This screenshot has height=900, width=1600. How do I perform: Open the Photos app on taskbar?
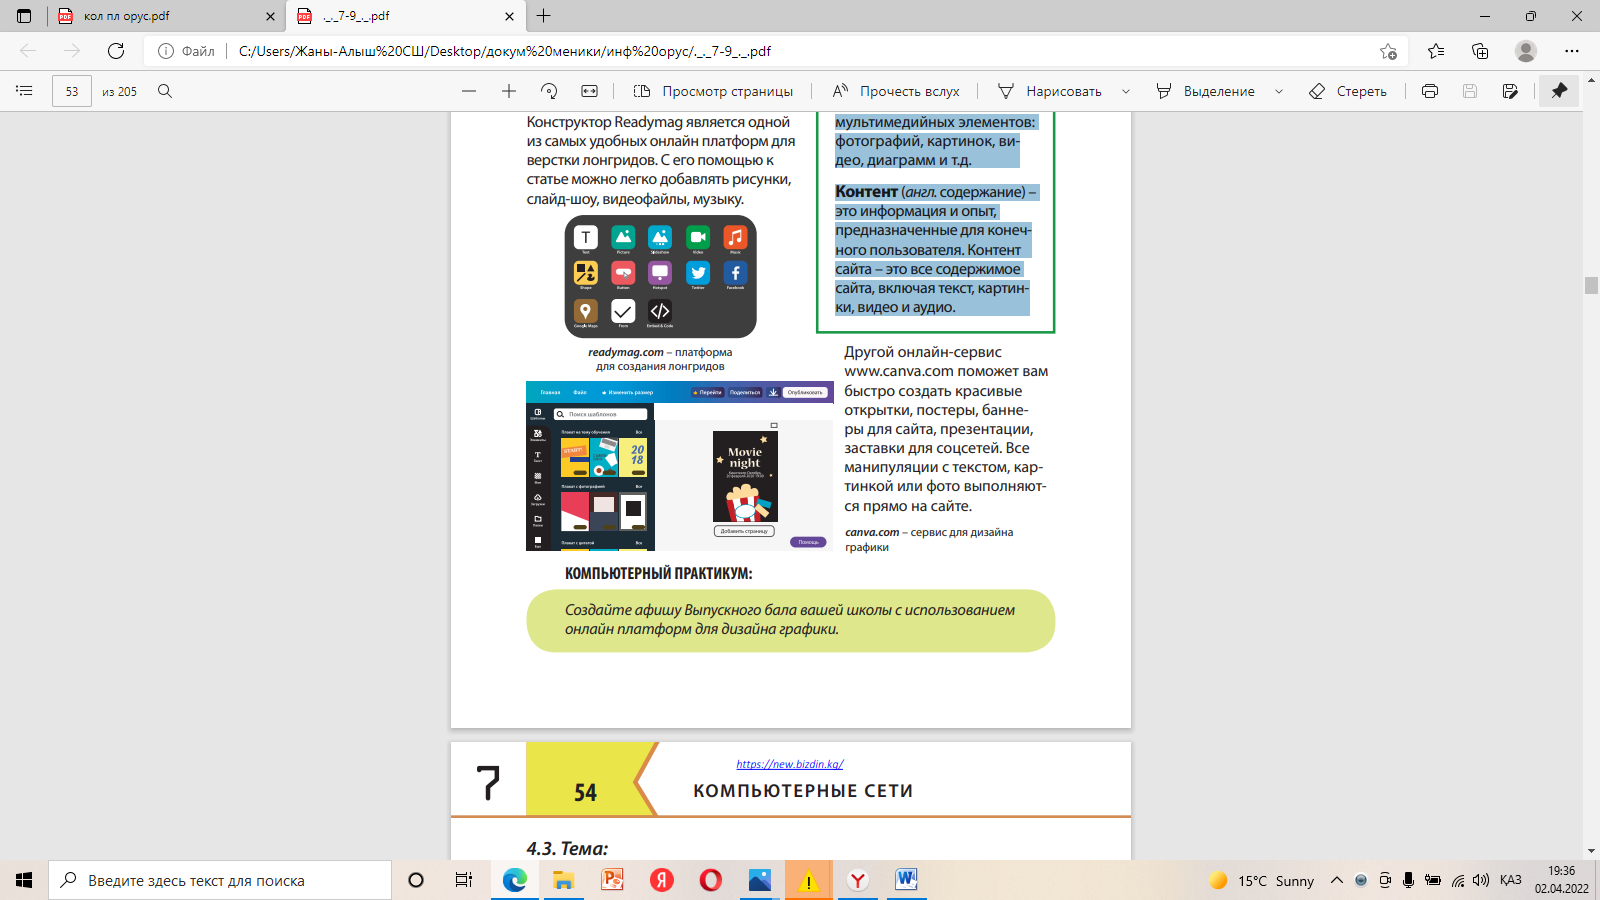(759, 880)
